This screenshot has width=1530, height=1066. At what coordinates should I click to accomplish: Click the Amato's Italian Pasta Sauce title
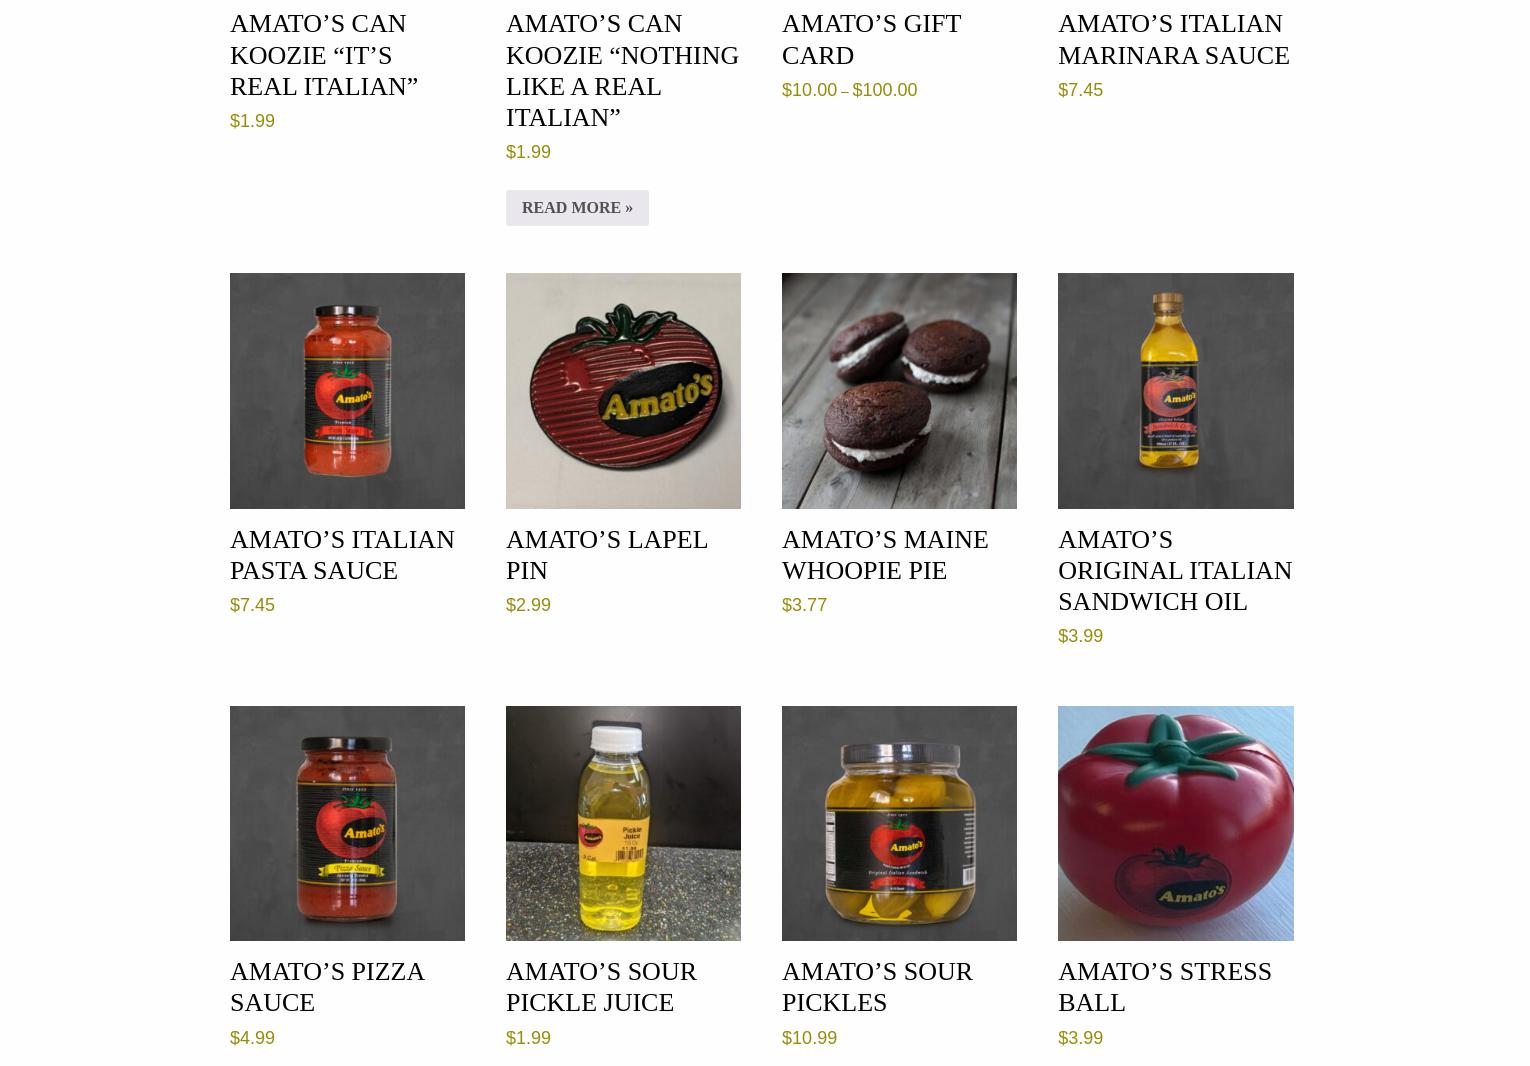click(x=342, y=554)
